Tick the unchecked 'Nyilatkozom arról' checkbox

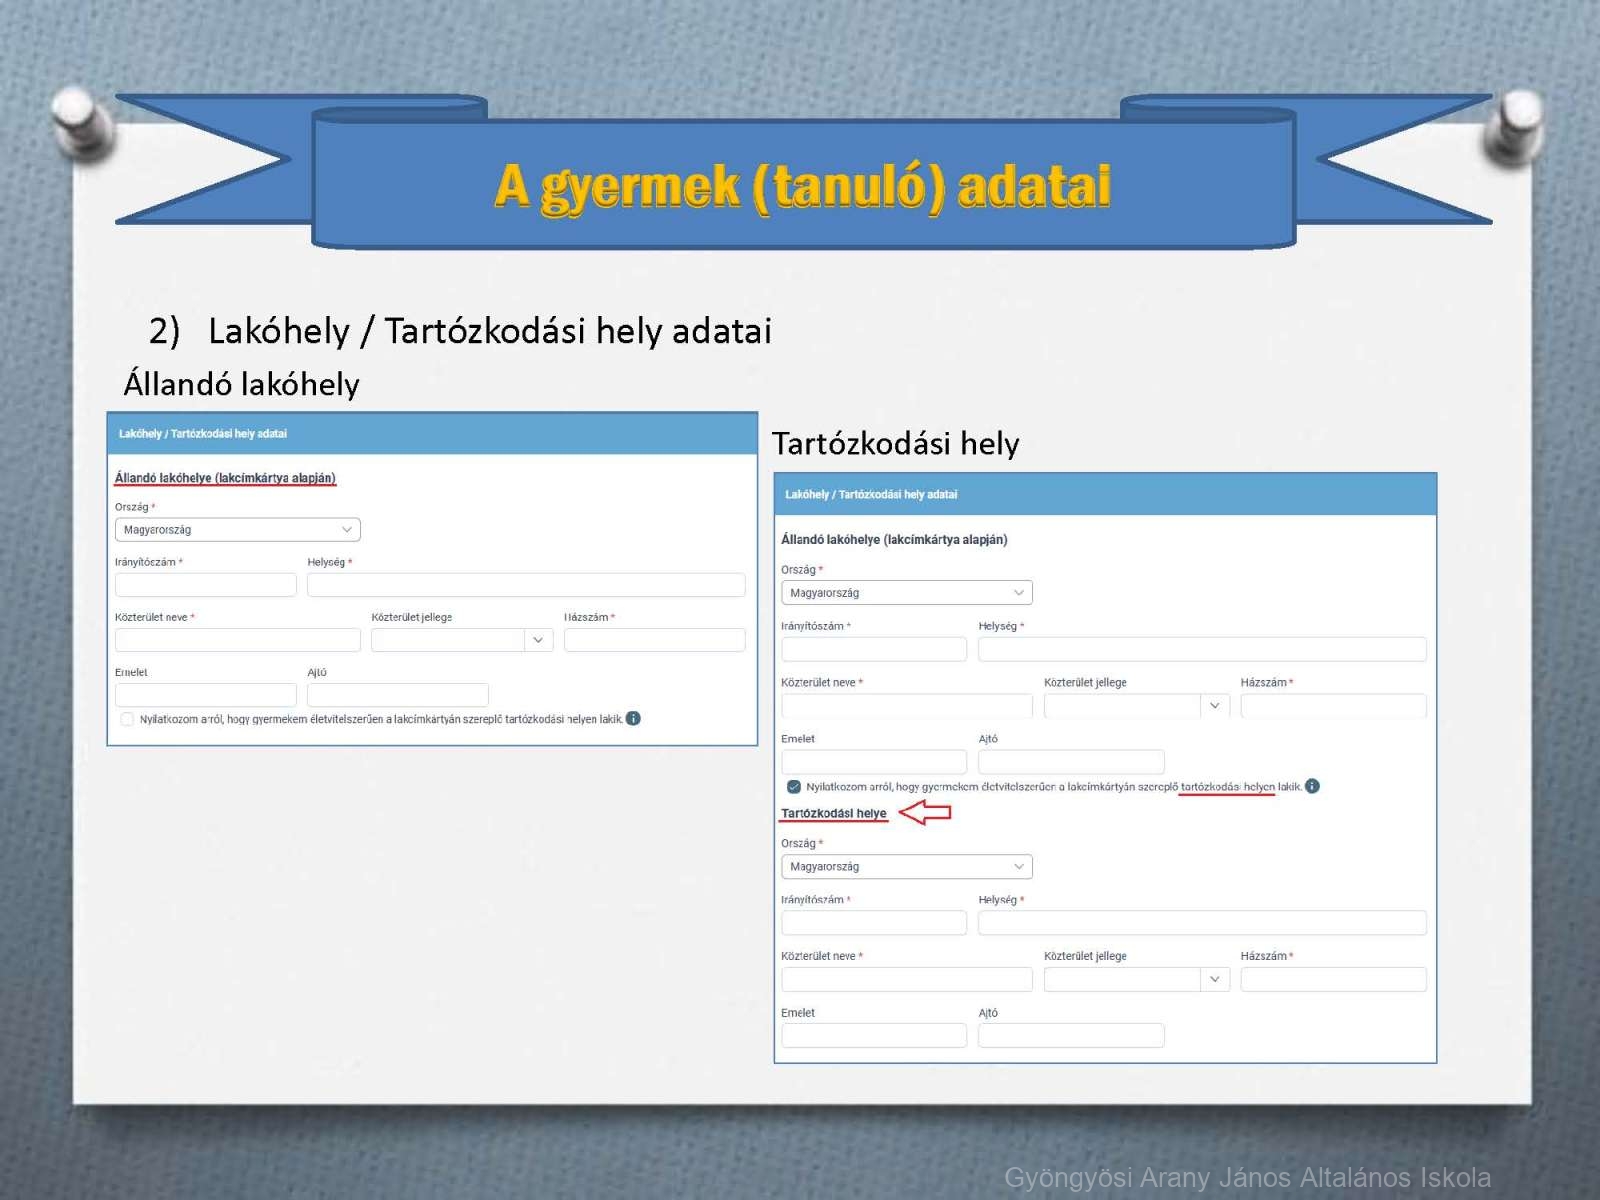click(x=127, y=719)
